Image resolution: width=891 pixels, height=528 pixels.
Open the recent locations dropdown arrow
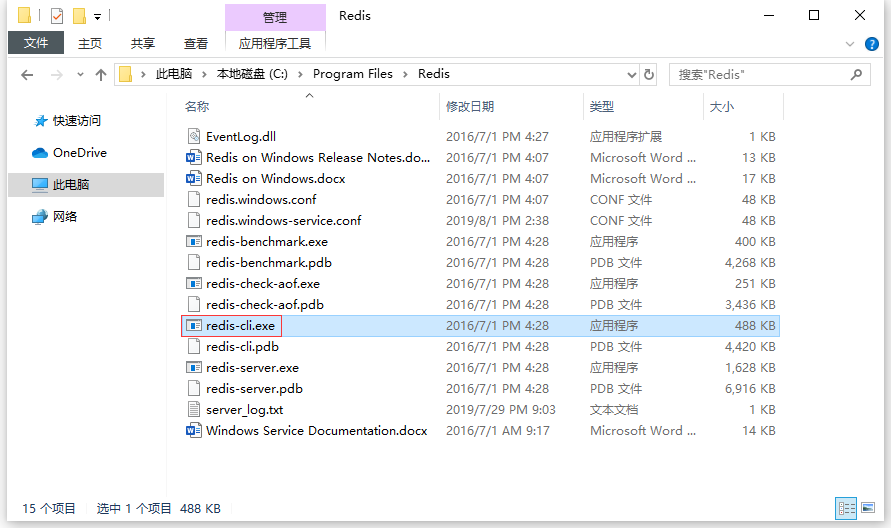80,74
